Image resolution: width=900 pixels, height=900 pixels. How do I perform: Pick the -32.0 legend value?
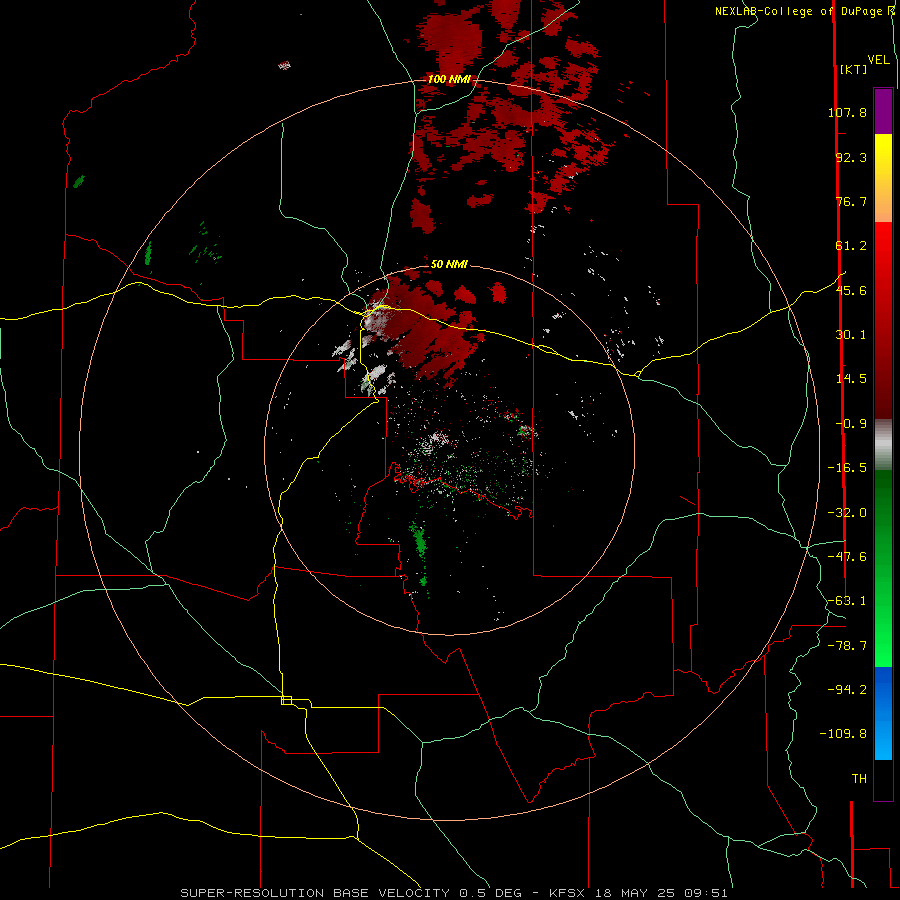tap(847, 513)
